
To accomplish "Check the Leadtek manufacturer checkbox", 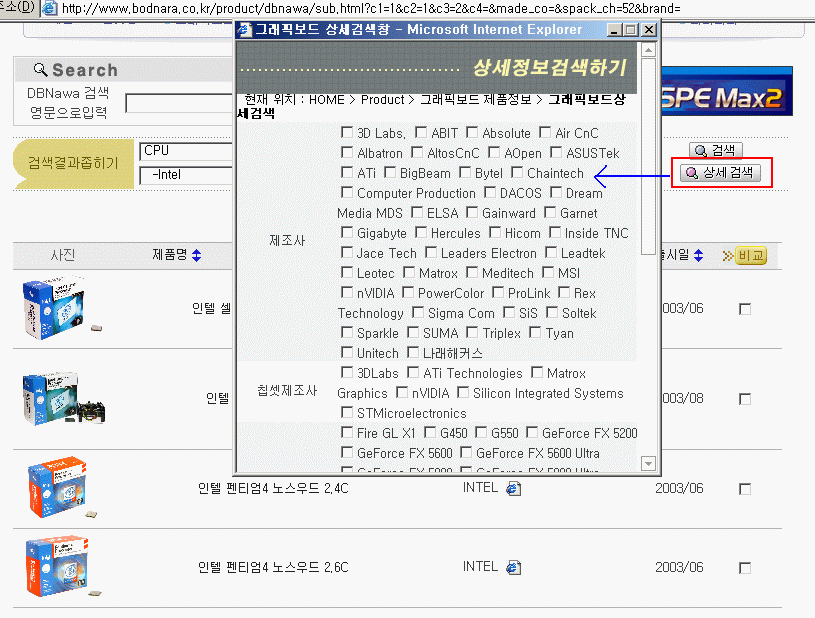I will [551, 252].
